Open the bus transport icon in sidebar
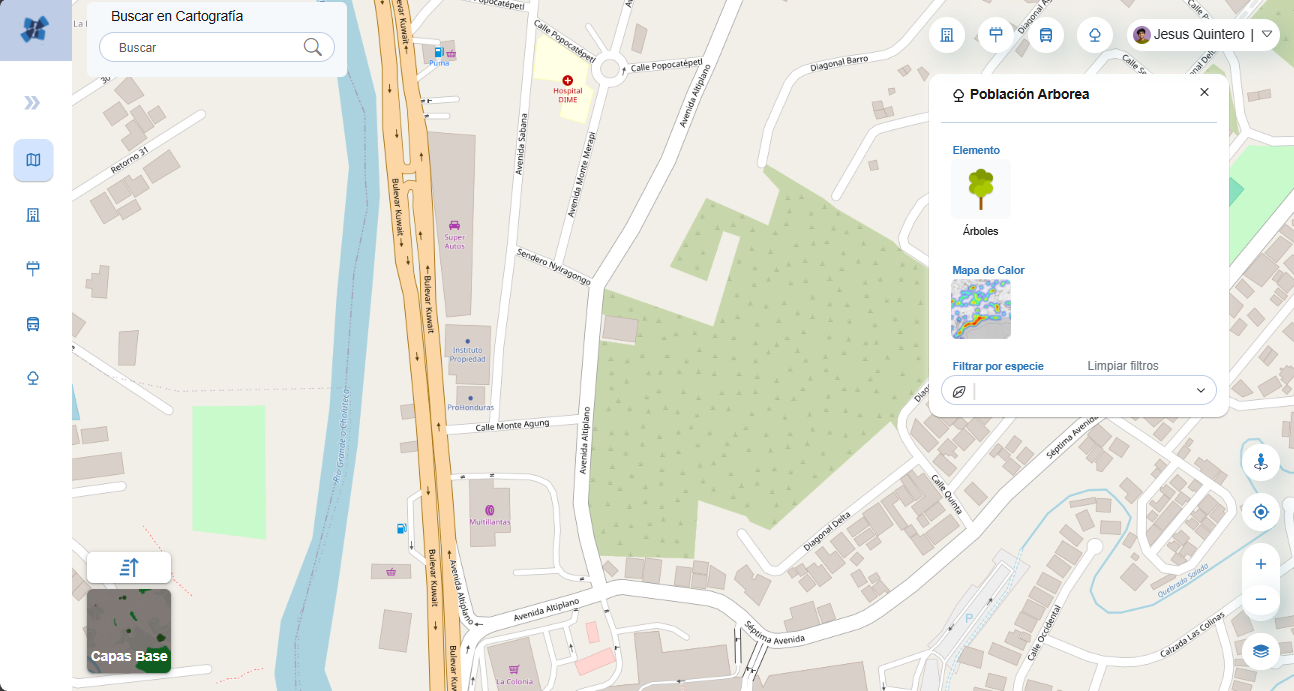Image resolution: width=1294 pixels, height=691 pixels. [33, 324]
